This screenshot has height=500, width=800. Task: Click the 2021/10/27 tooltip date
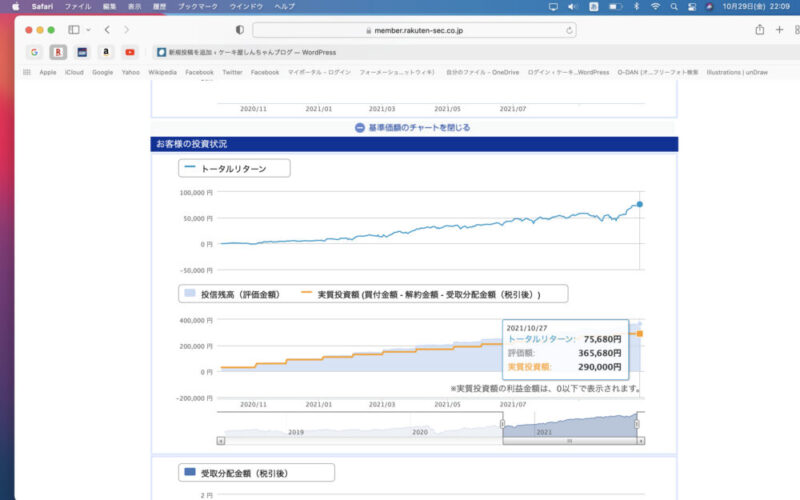coord(527,328)
